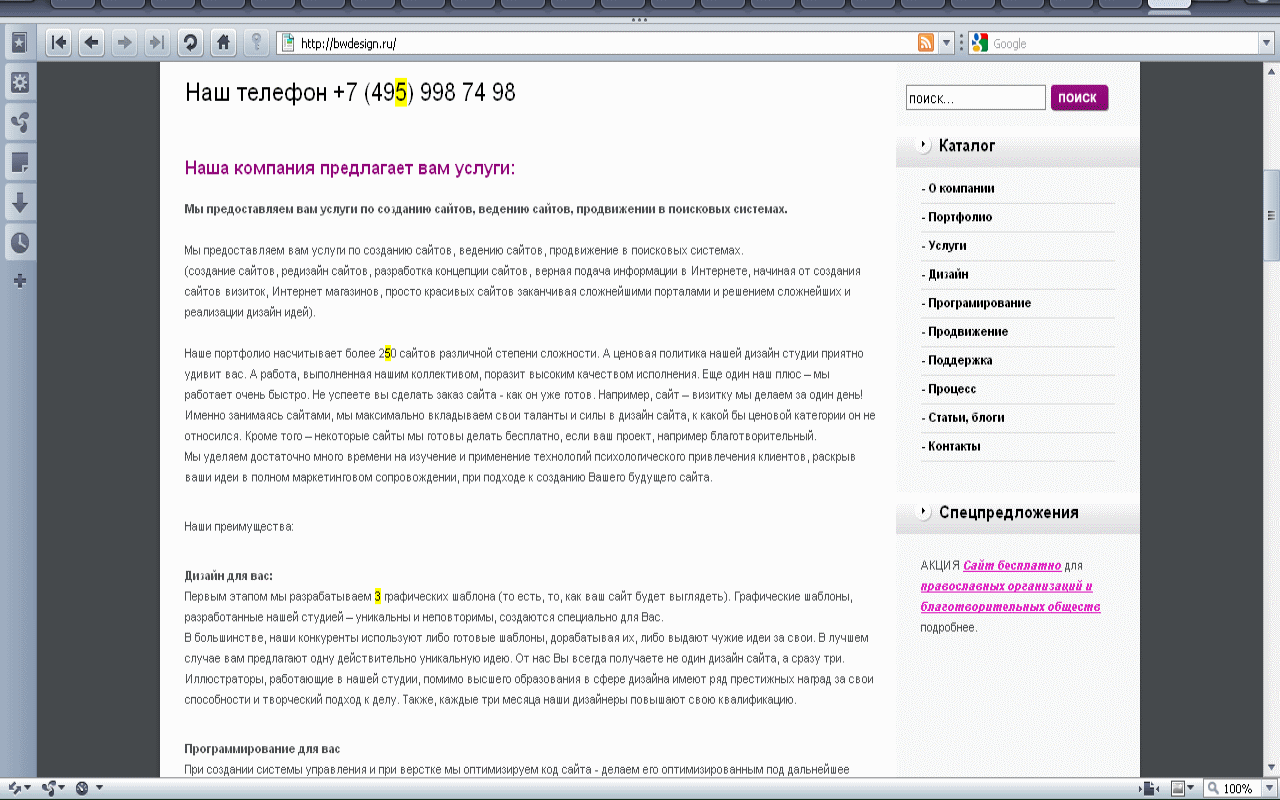Add a new sidebar panel with plus icon

pos(20,280)
